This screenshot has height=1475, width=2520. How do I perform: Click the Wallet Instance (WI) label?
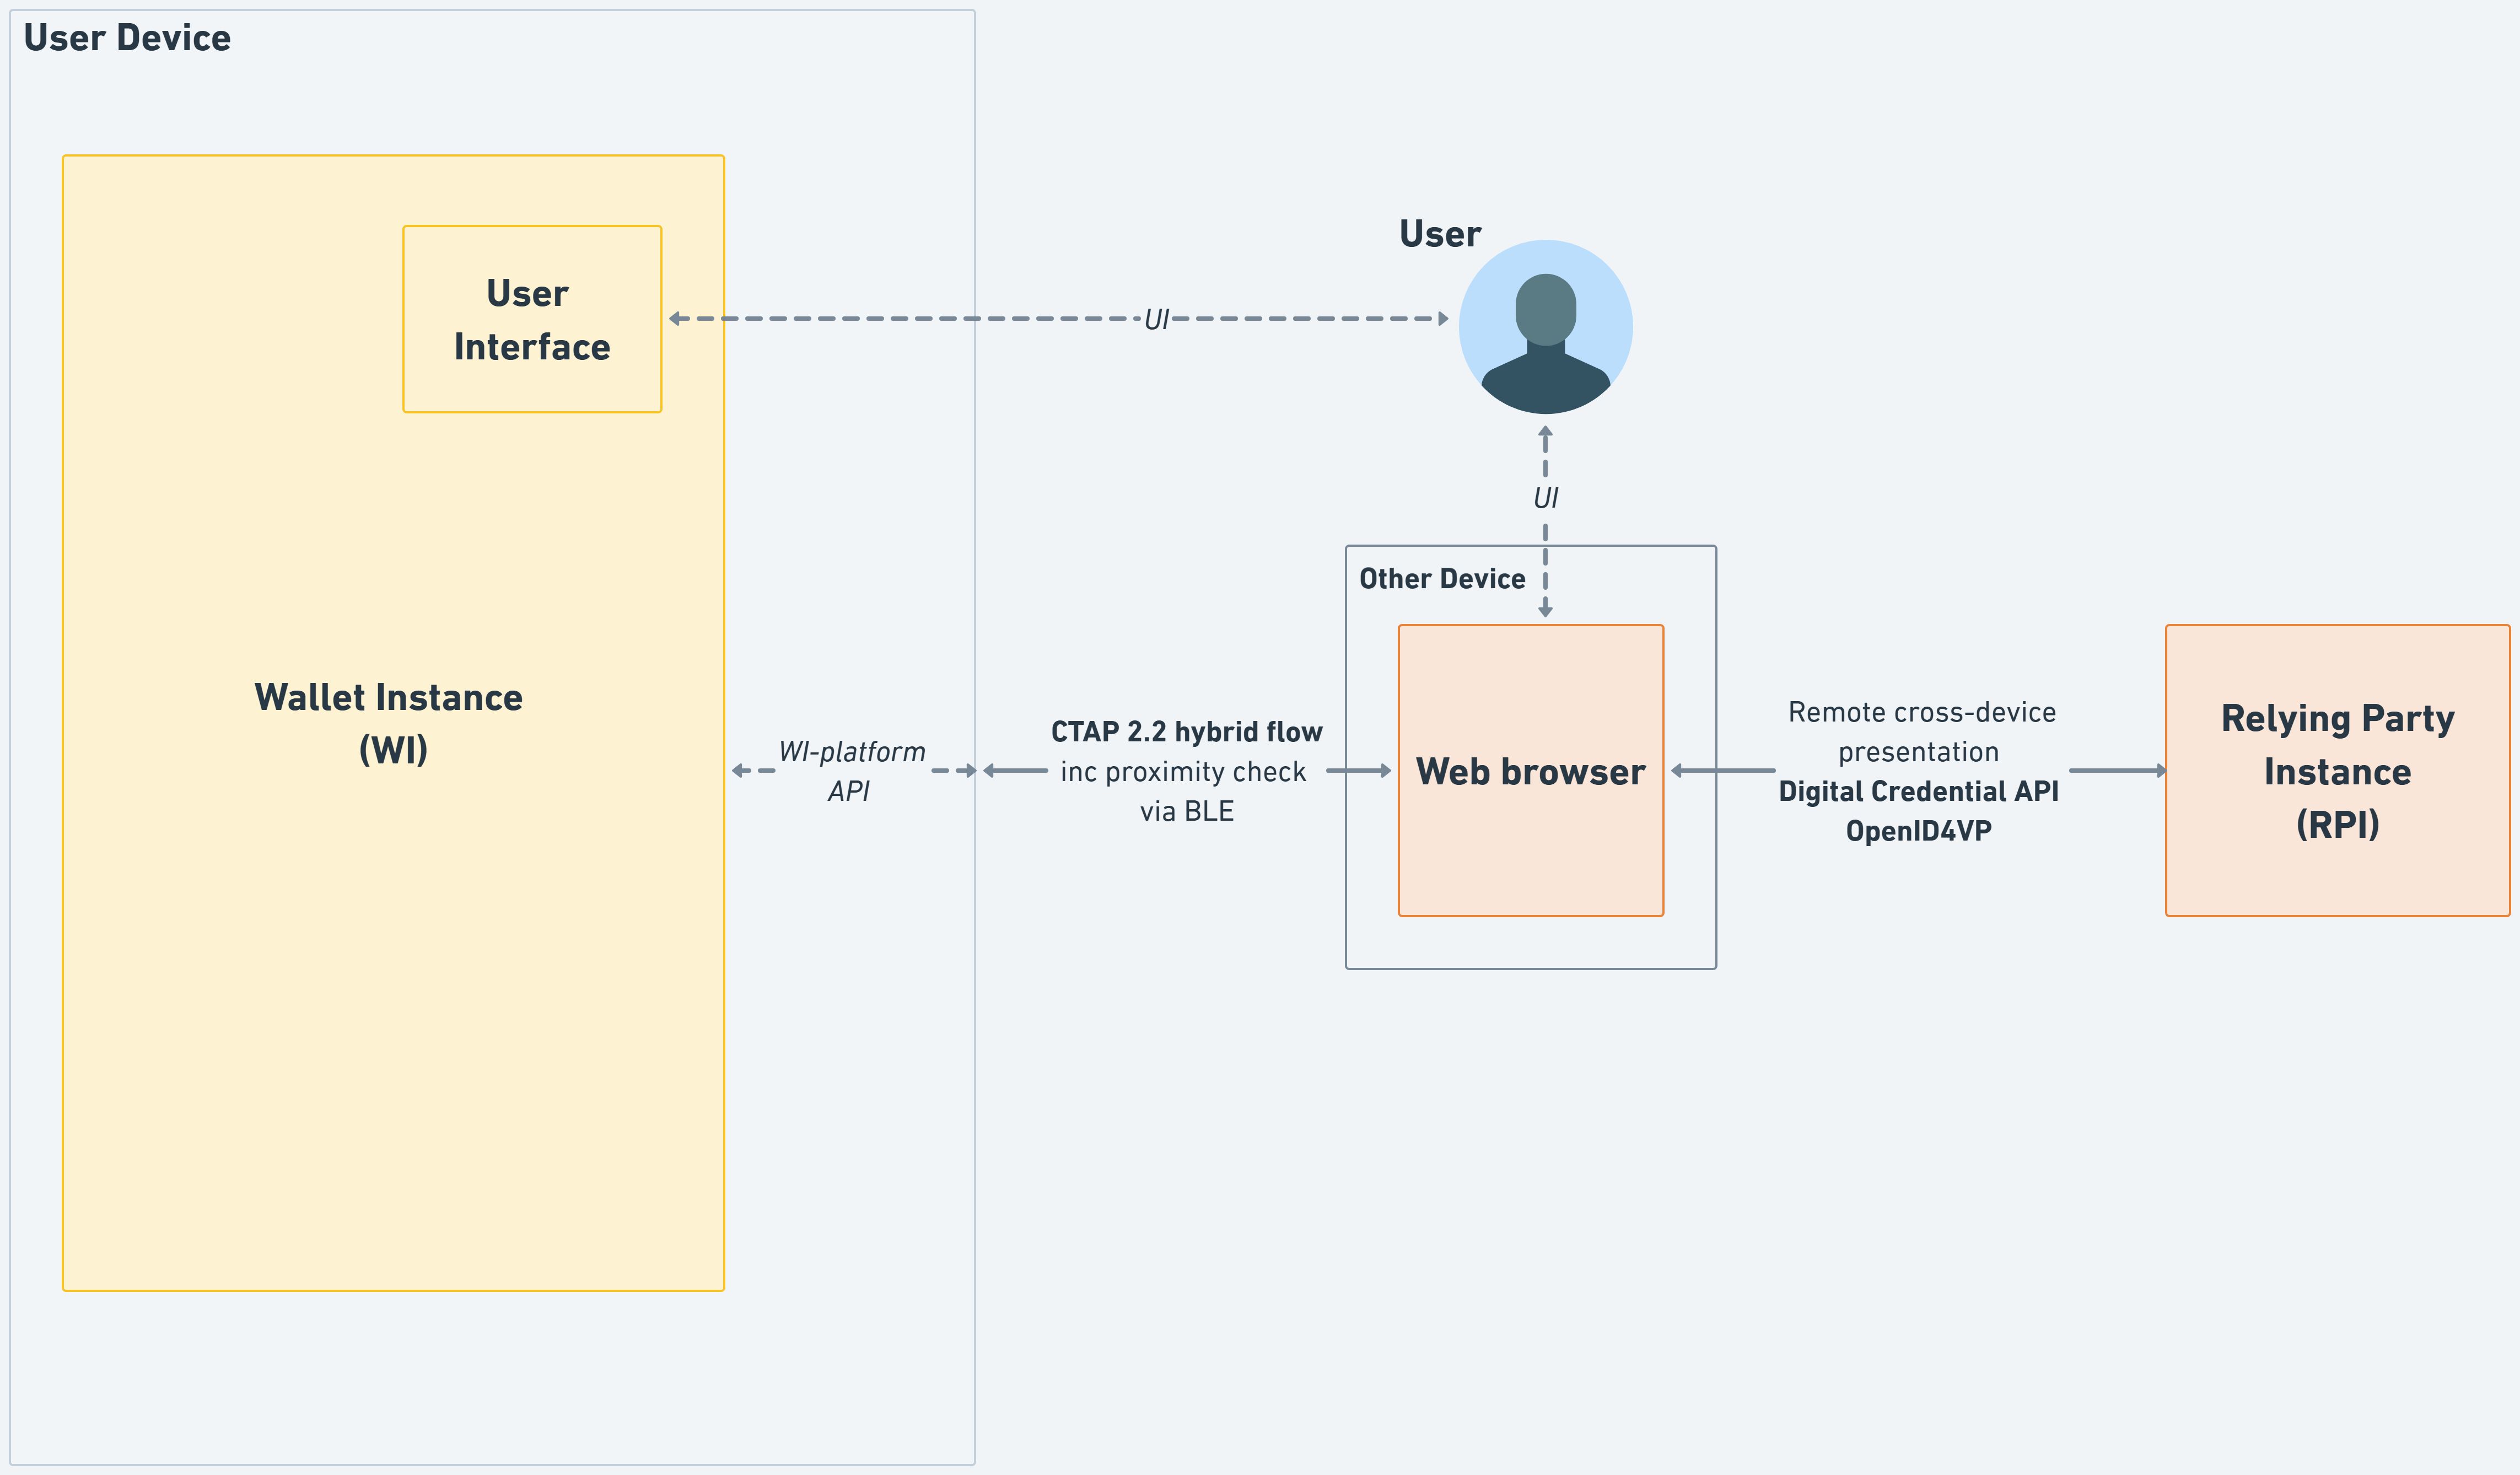[389, 723]
